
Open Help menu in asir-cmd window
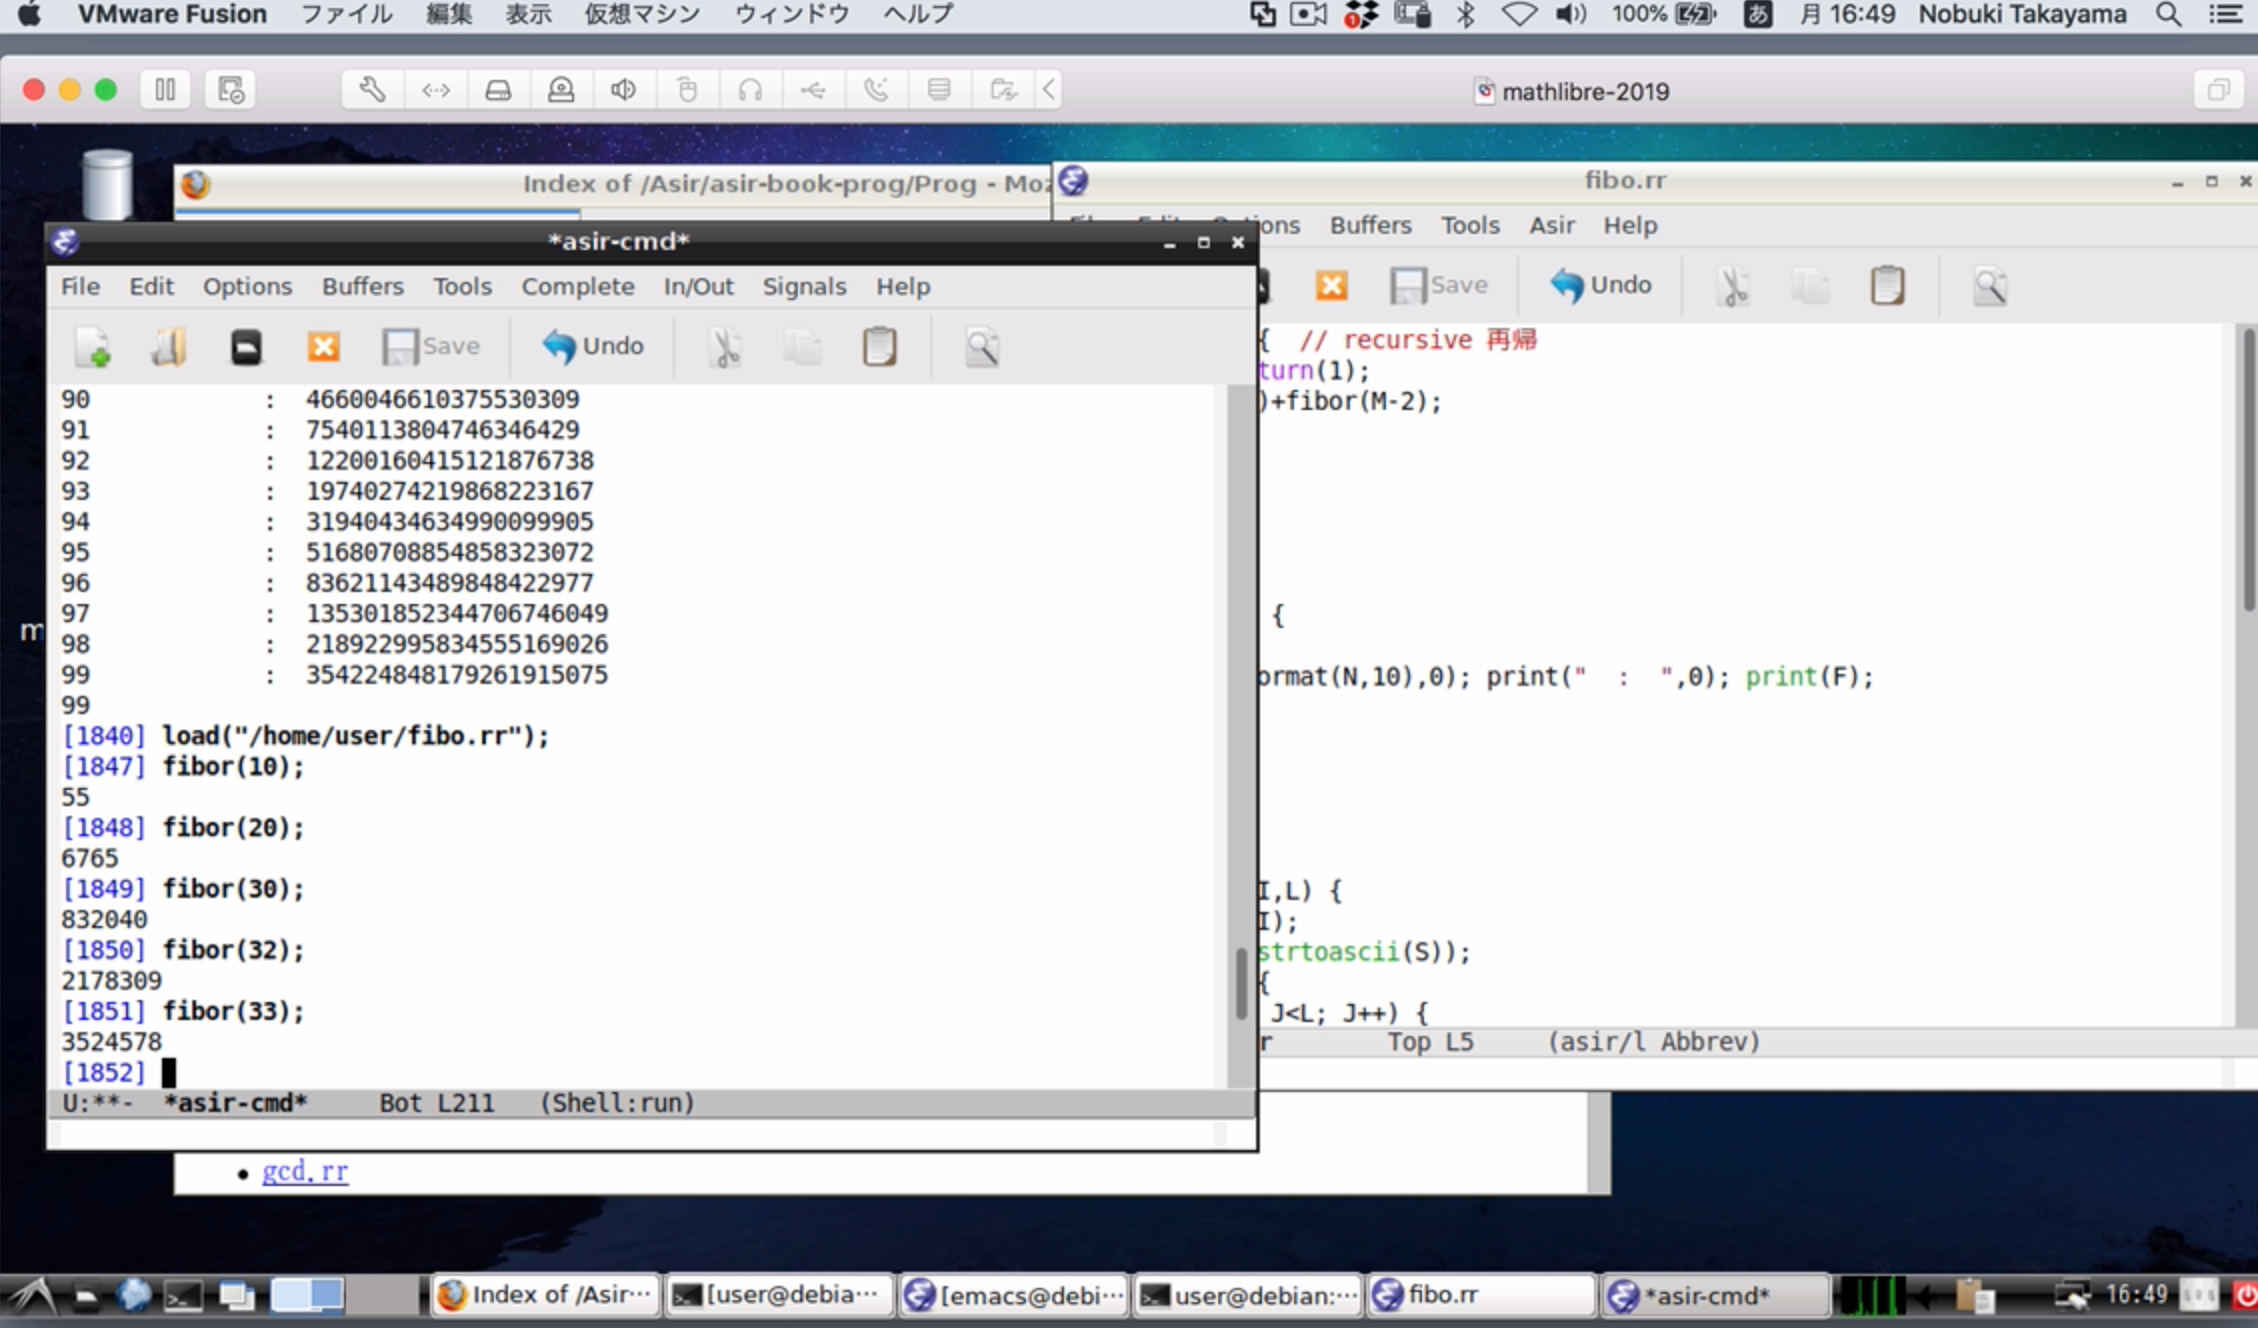pos(903,286)
